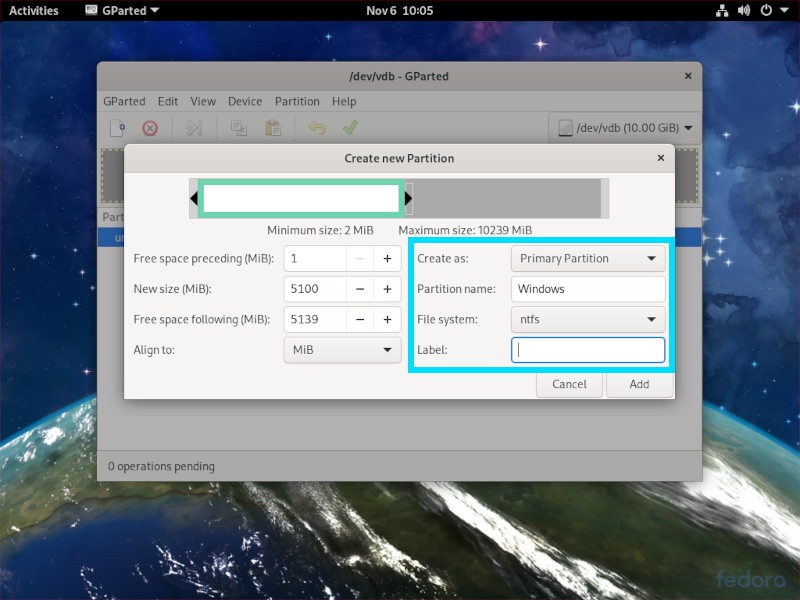The image size is (800, 600).
Task: Increase New size using the plus stepper
Action: tap(387, 289)
